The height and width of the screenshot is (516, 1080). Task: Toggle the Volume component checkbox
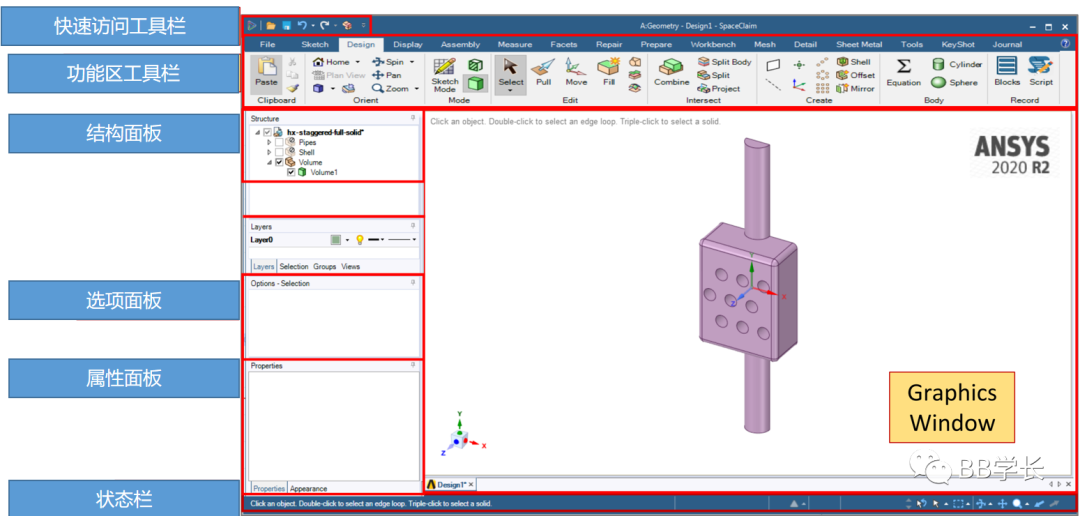(x=278, y=162)
